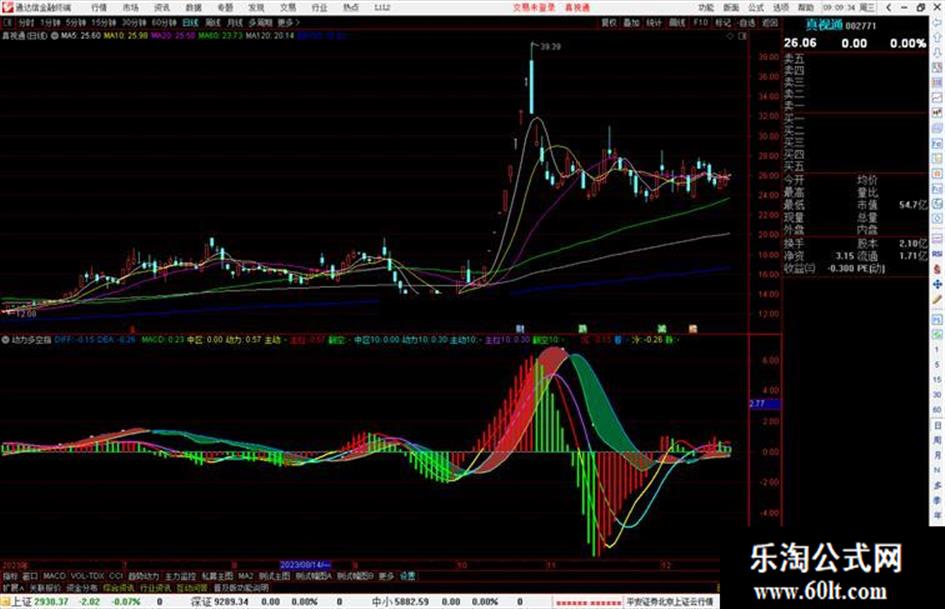Select the CCI indicator tab

click(x=116, y=576)
